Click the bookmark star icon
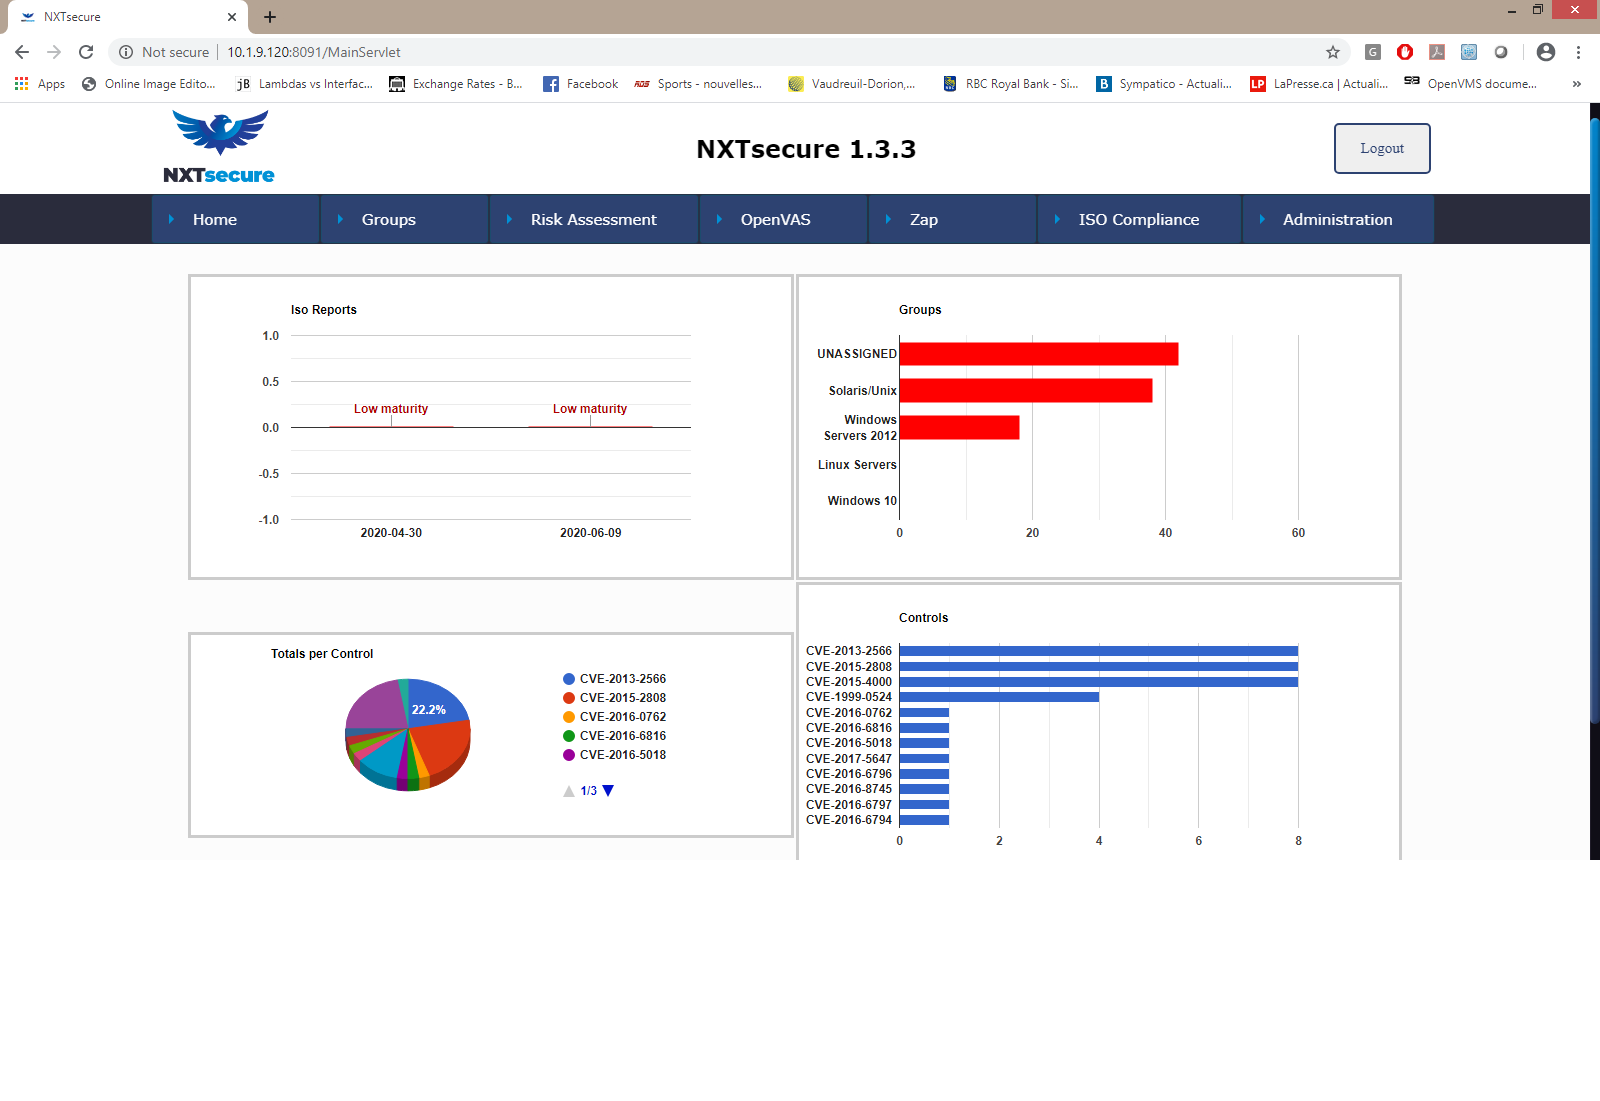Image resolution: width=1600 pixels, height=1101 pixels. click(x=1332, y=52)
